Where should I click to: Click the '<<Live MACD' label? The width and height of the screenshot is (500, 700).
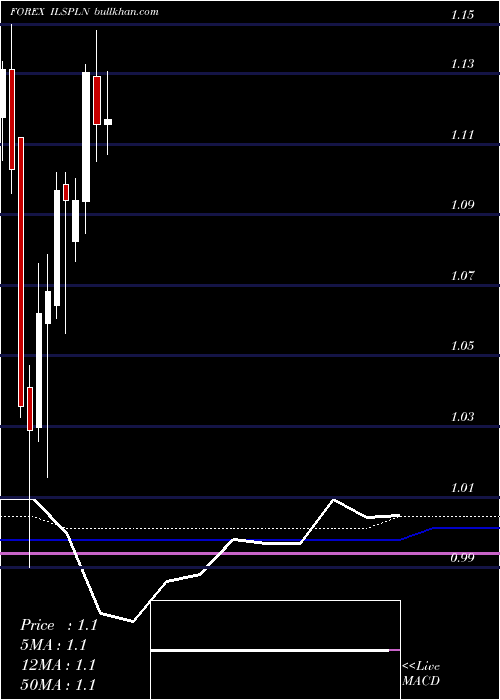coord(421,673)
